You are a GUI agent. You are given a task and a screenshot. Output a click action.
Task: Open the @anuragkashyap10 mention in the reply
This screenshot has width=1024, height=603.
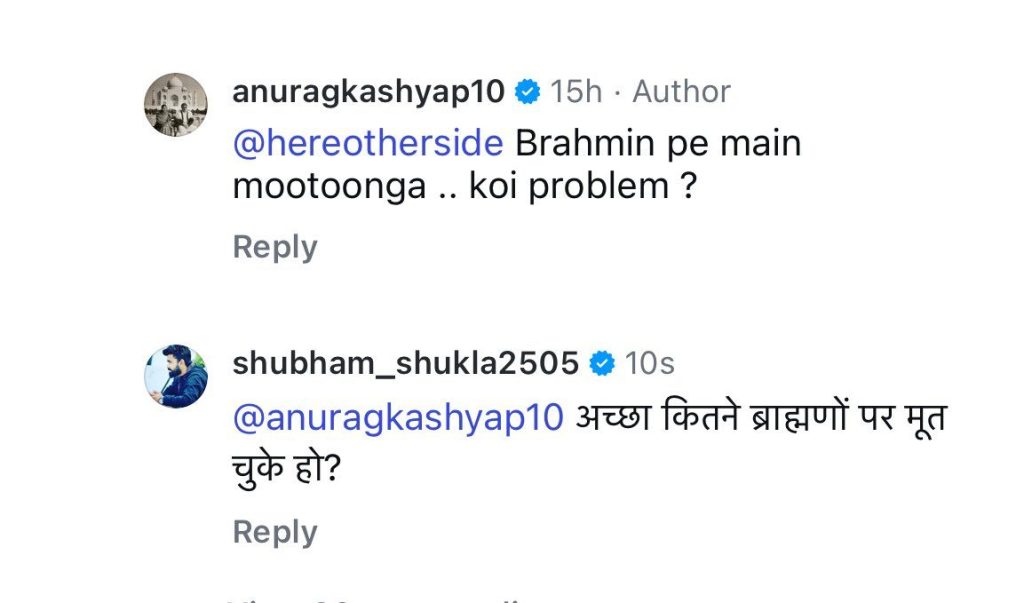coord(398,417)
